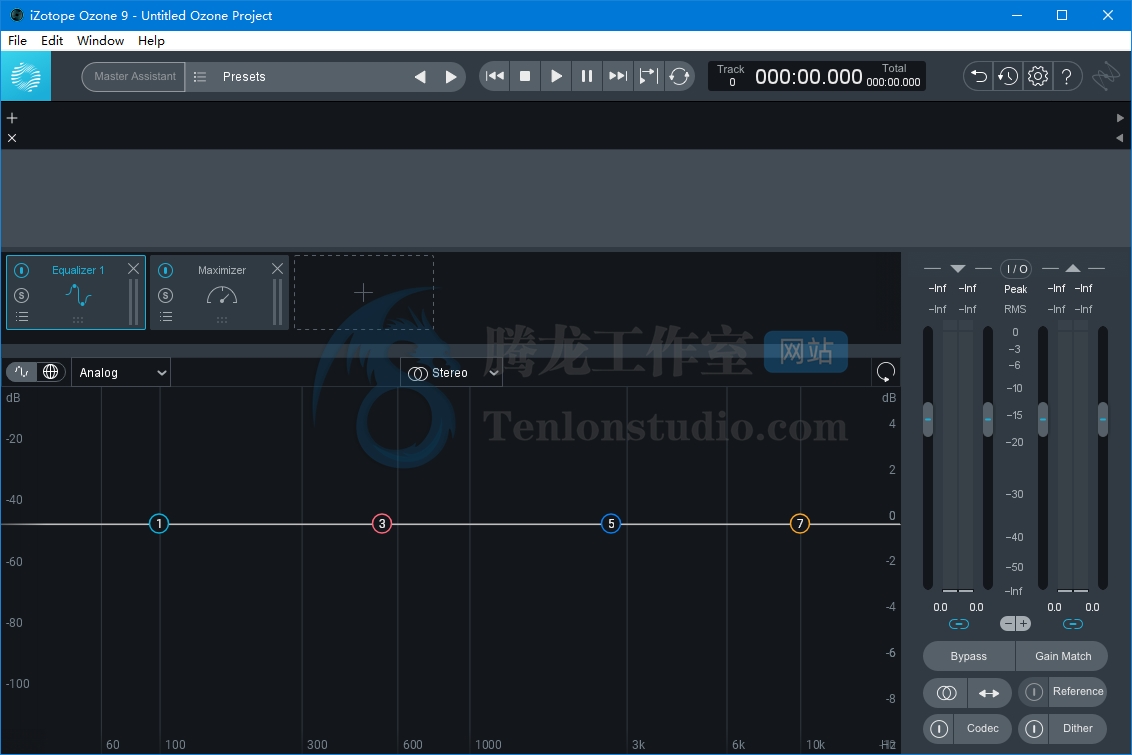Open the File menu
Screen dimensions: 1132x755
pyautogui.click(x=17, y=40)
